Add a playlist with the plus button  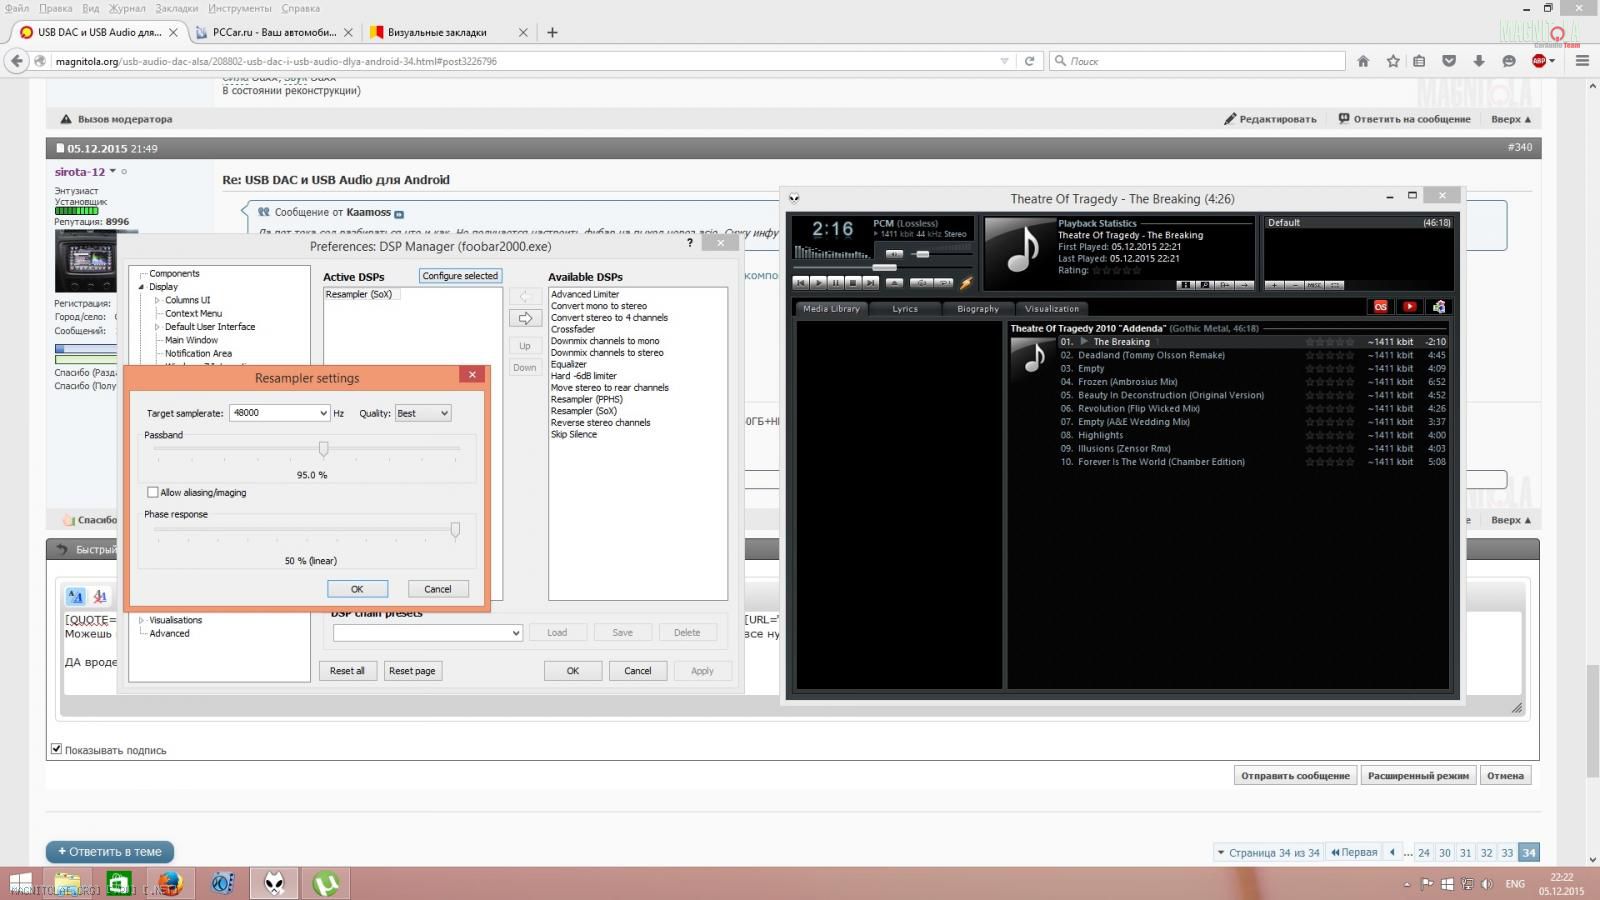1274,285
